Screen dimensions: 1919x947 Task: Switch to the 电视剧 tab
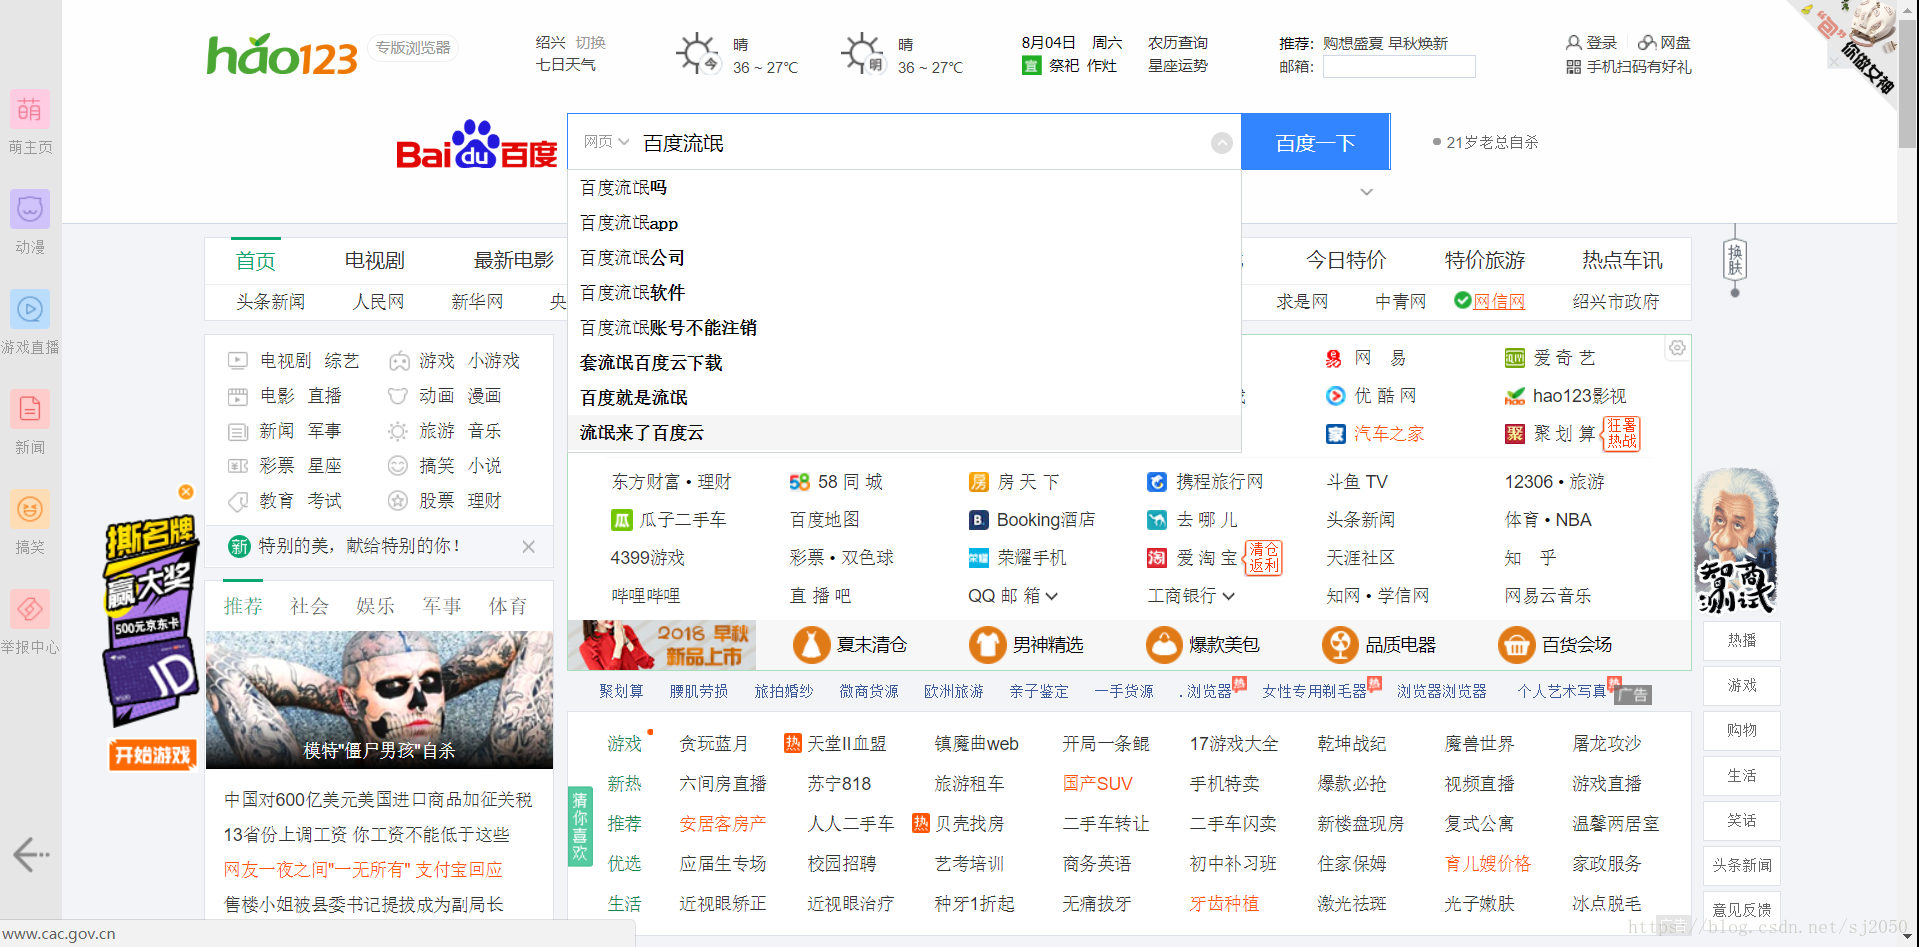pyautogui.click(x=375, y=261)
